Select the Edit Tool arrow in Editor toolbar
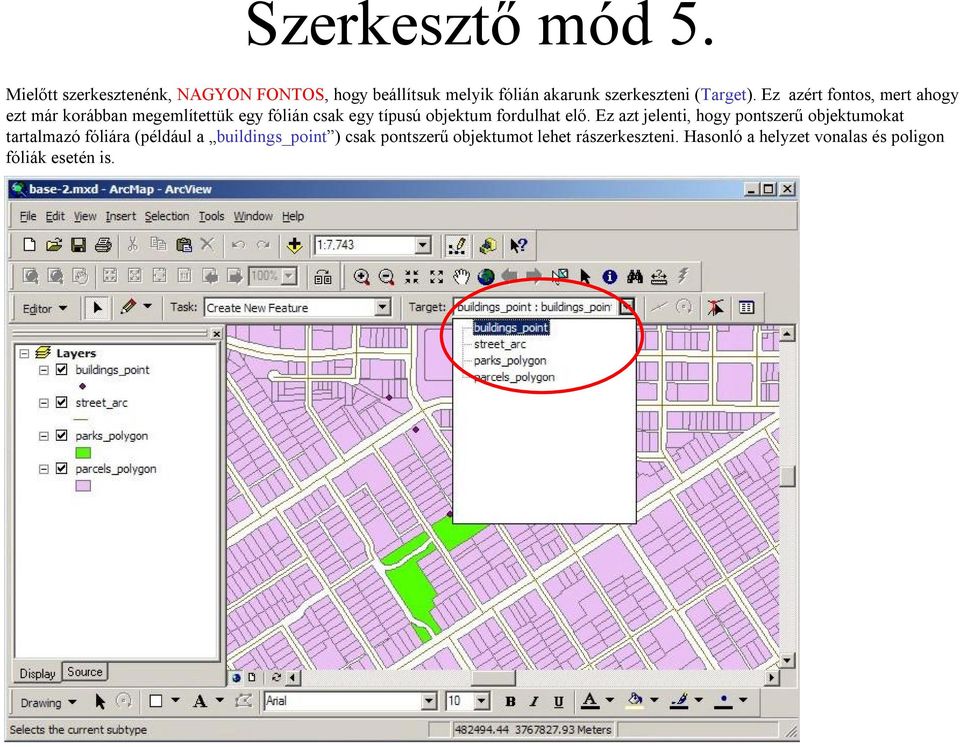This screenshot has width=960, height=747. pyautogui.click(x=97, y=307)
